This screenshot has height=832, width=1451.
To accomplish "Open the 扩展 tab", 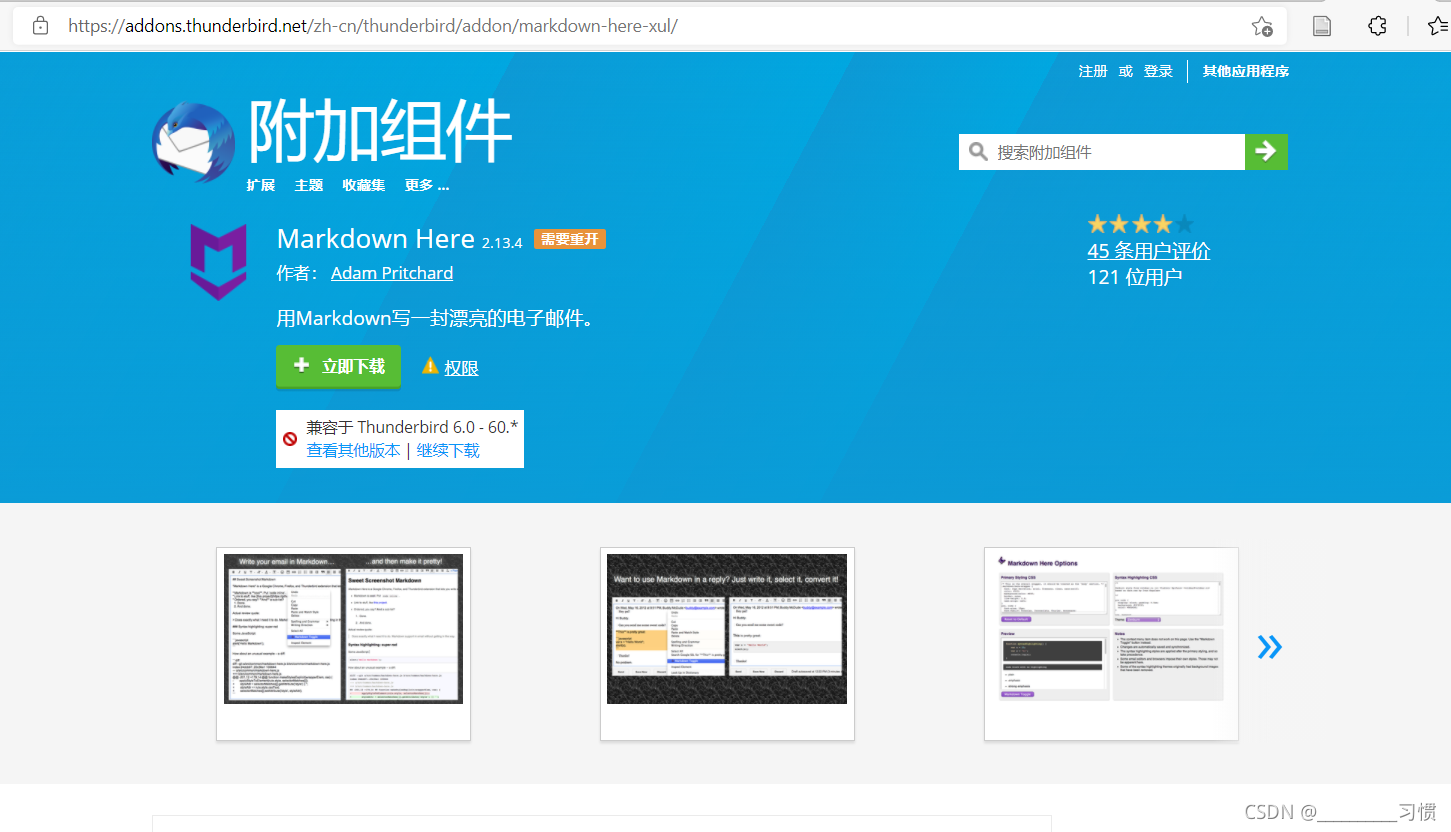I will tap(261, 185).
